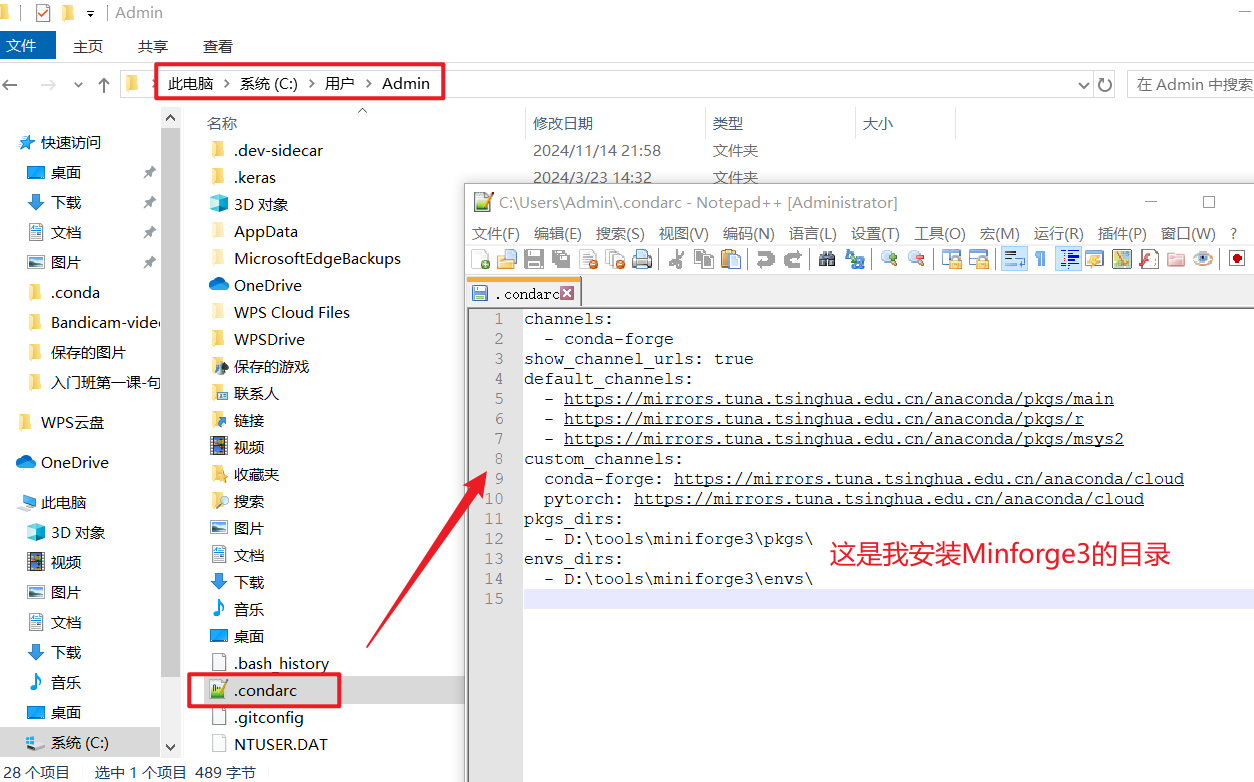Click the tsinghua anaconda/pkgs/main URL link

click(x=838, y=399)
